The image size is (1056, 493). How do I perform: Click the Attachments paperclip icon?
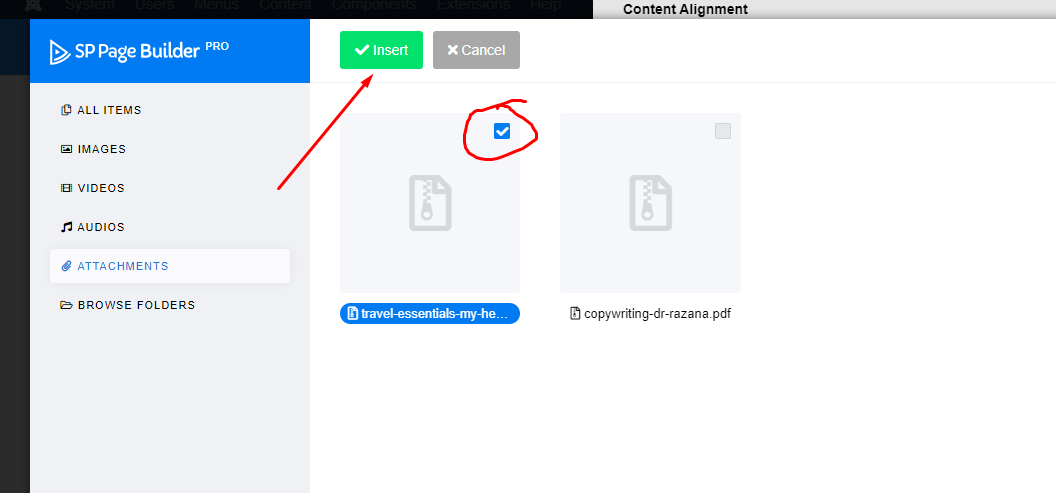tap(66, 266)
